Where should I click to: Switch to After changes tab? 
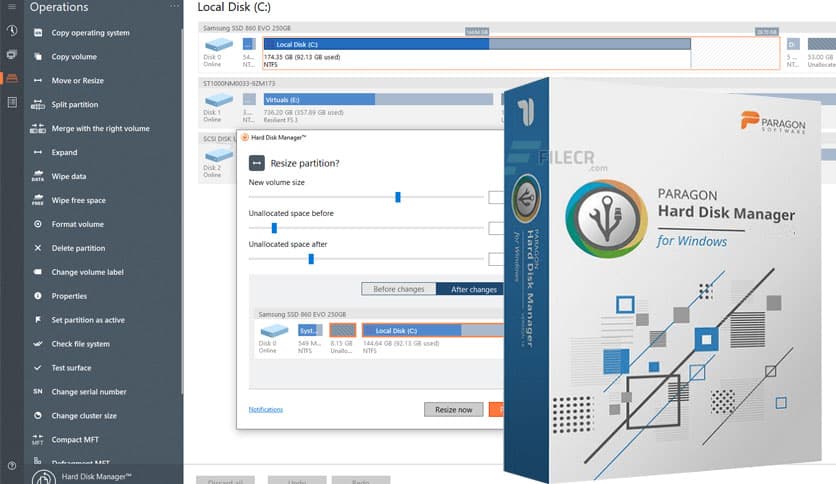[471, 289]
